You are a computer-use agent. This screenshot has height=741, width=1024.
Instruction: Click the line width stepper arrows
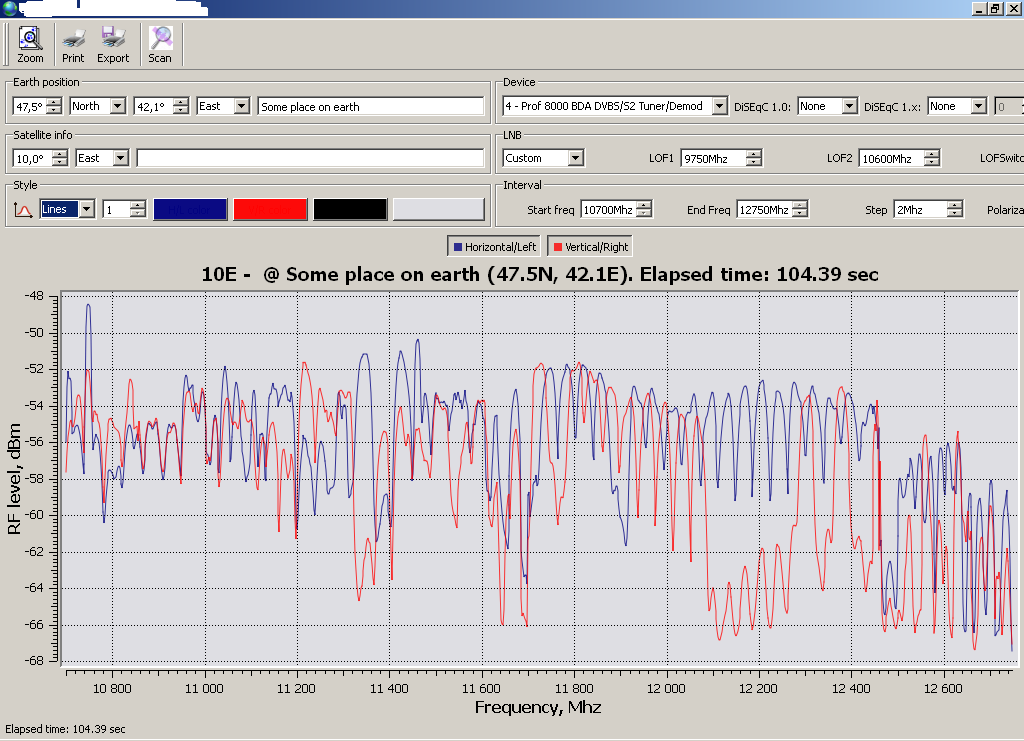pyautogui.click(x=138, y=210)
